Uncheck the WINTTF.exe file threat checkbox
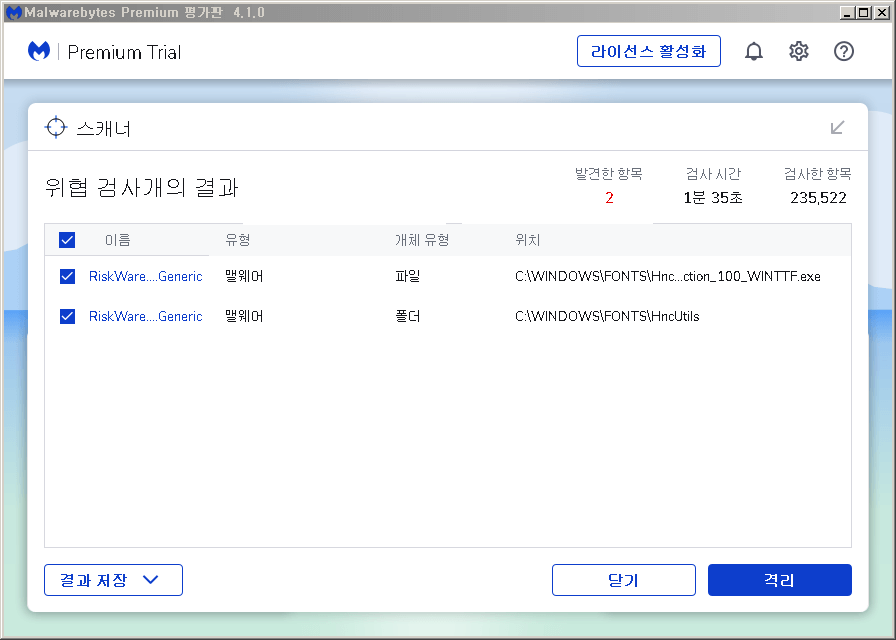This screenshot has width=896, height=640. (x=67, y=277)
